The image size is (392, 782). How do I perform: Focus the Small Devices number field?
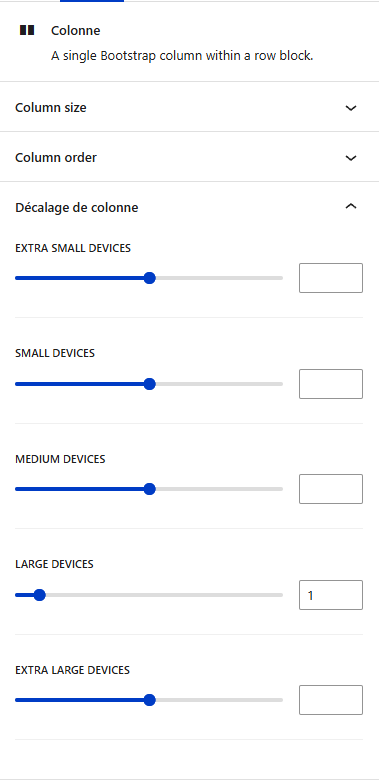pyautogui.click(x=331, y=384)
